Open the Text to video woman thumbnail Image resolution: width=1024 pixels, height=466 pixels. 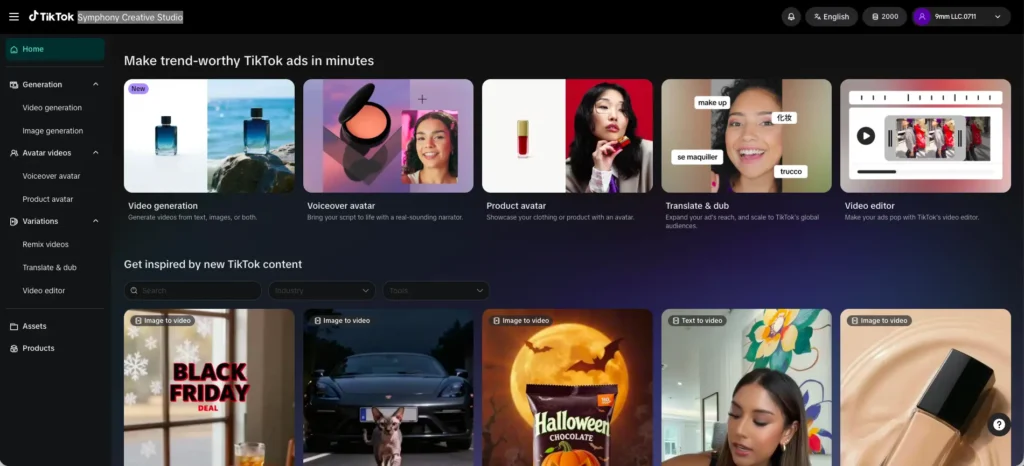coord(746,388)
